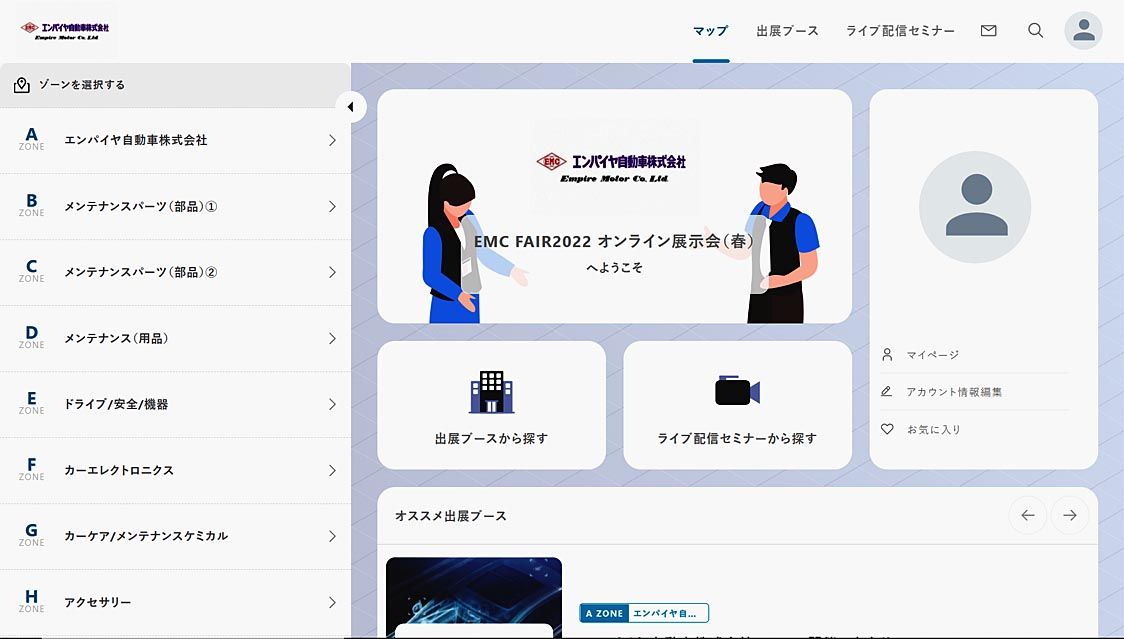Open the ライブ配信セミナー tab
Screen dimensions: 1124x639
pyautogui.click(x=900, y=31)
